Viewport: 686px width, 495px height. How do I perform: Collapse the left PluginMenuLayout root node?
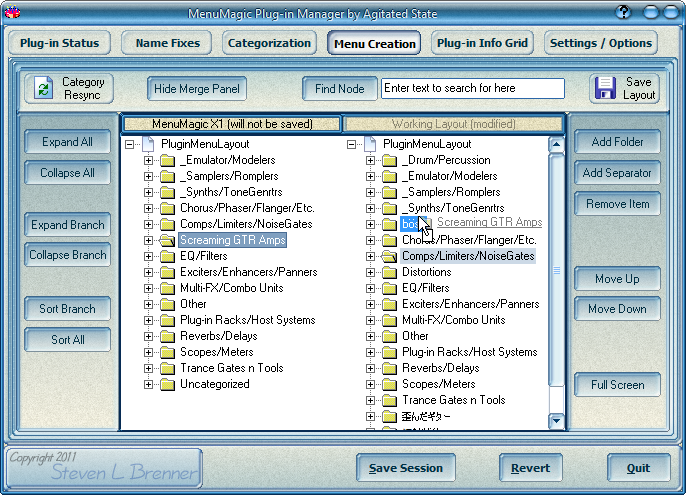(130, 144)
